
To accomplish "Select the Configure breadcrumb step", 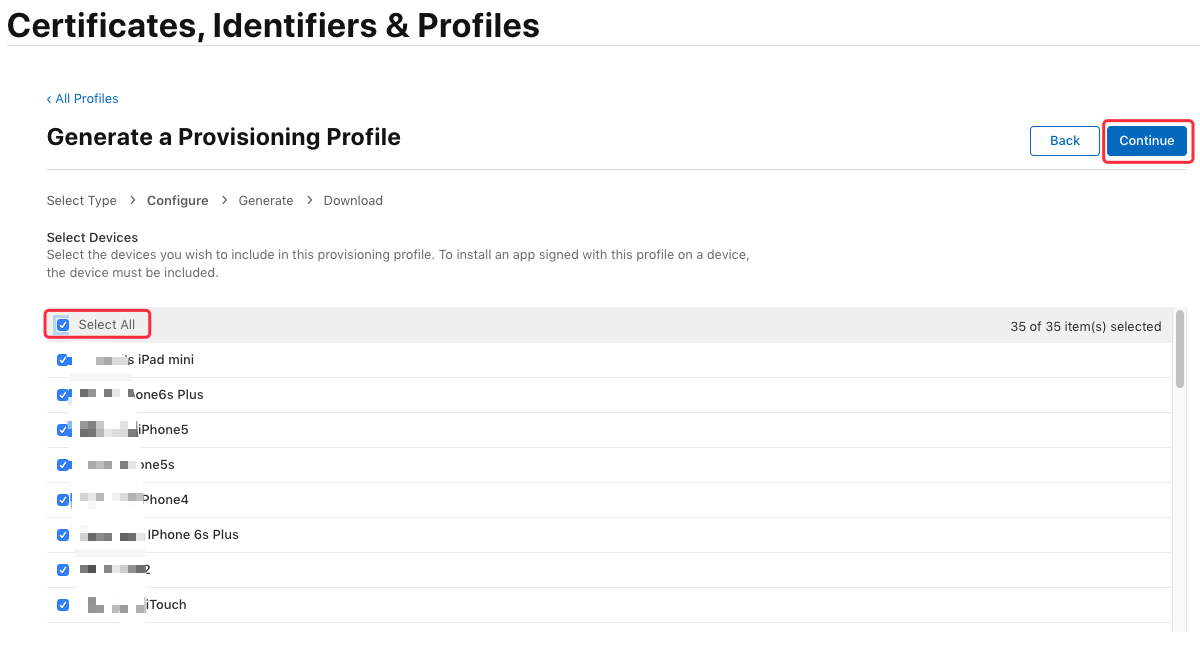I will point(178,201).
